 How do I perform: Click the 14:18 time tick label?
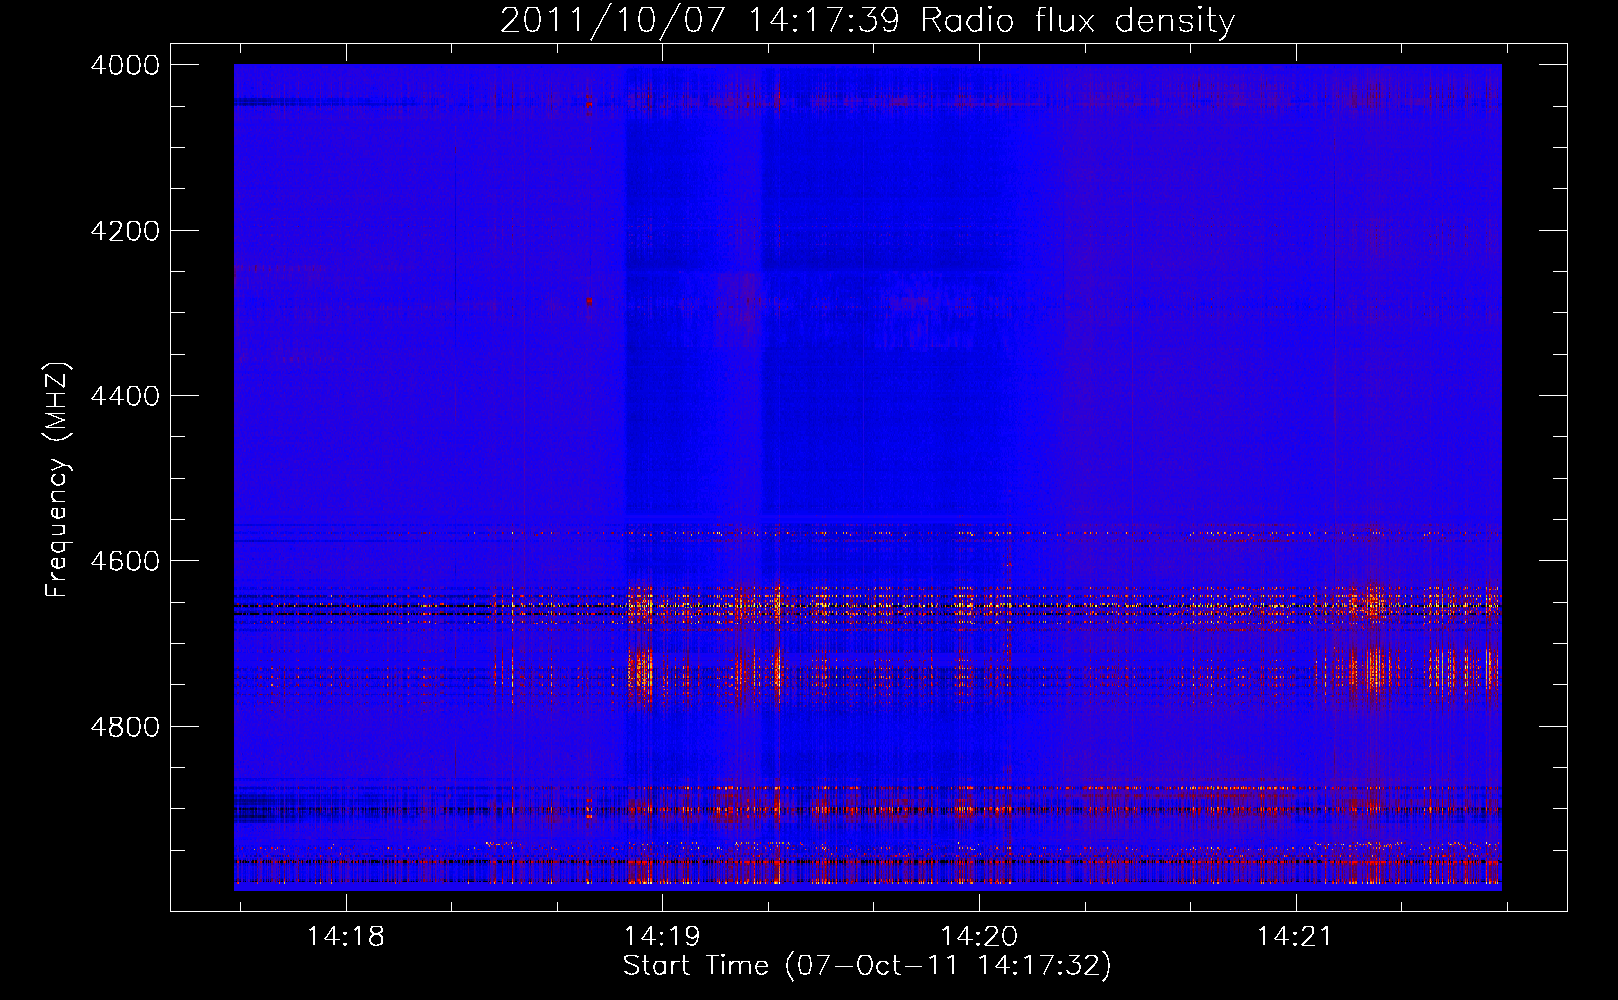tap(345, 937)
